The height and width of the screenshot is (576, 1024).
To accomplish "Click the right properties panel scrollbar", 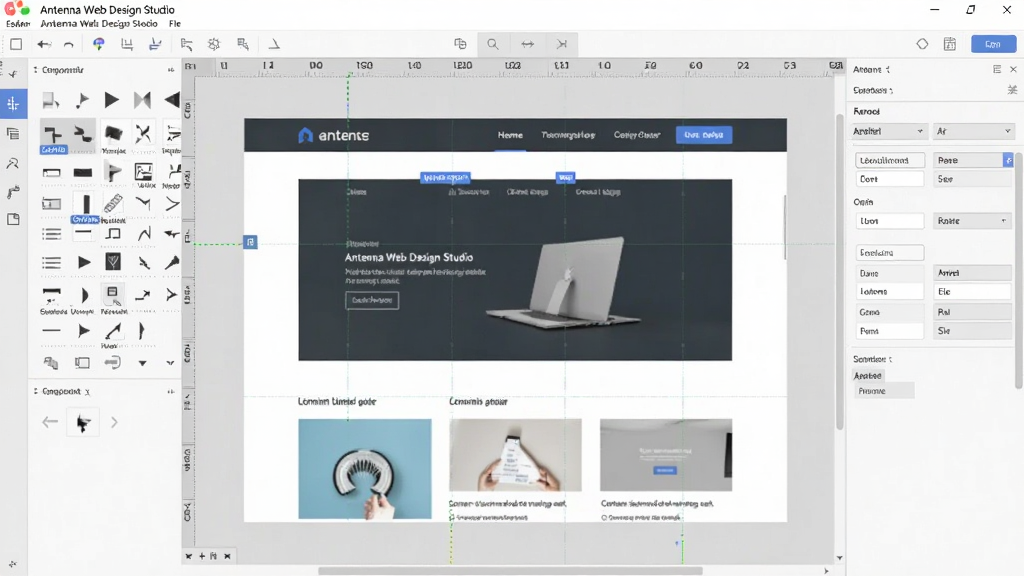I will pyautogui.click(x=1019, y=271).
